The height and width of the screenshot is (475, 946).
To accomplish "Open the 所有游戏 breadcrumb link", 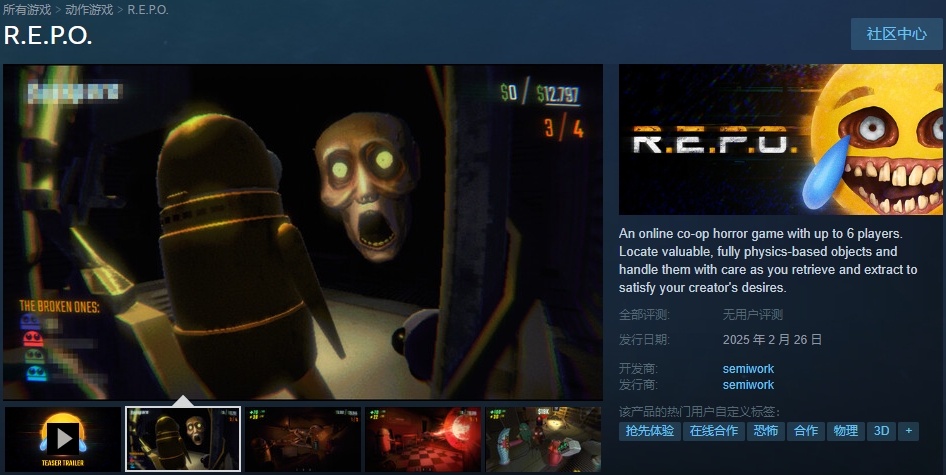I will pos(27,10).
